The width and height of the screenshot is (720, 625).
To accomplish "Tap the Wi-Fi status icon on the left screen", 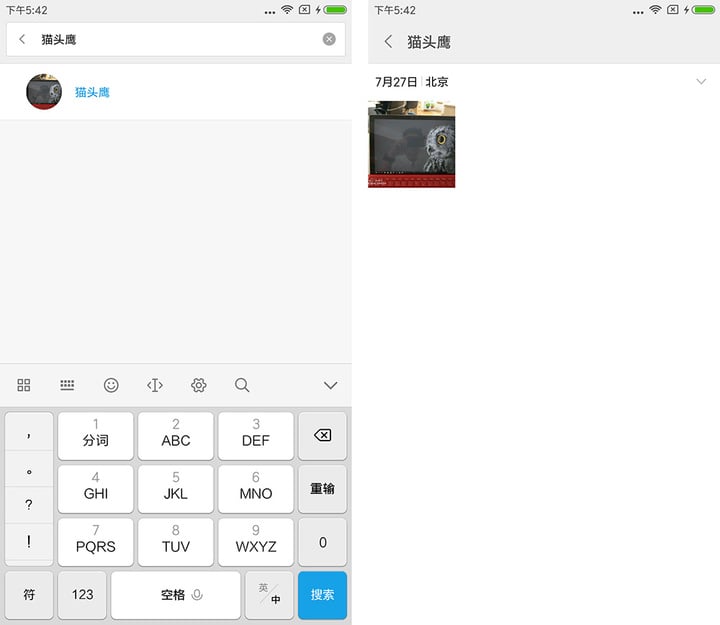I will pyautogui.click(x=287, y=10).
